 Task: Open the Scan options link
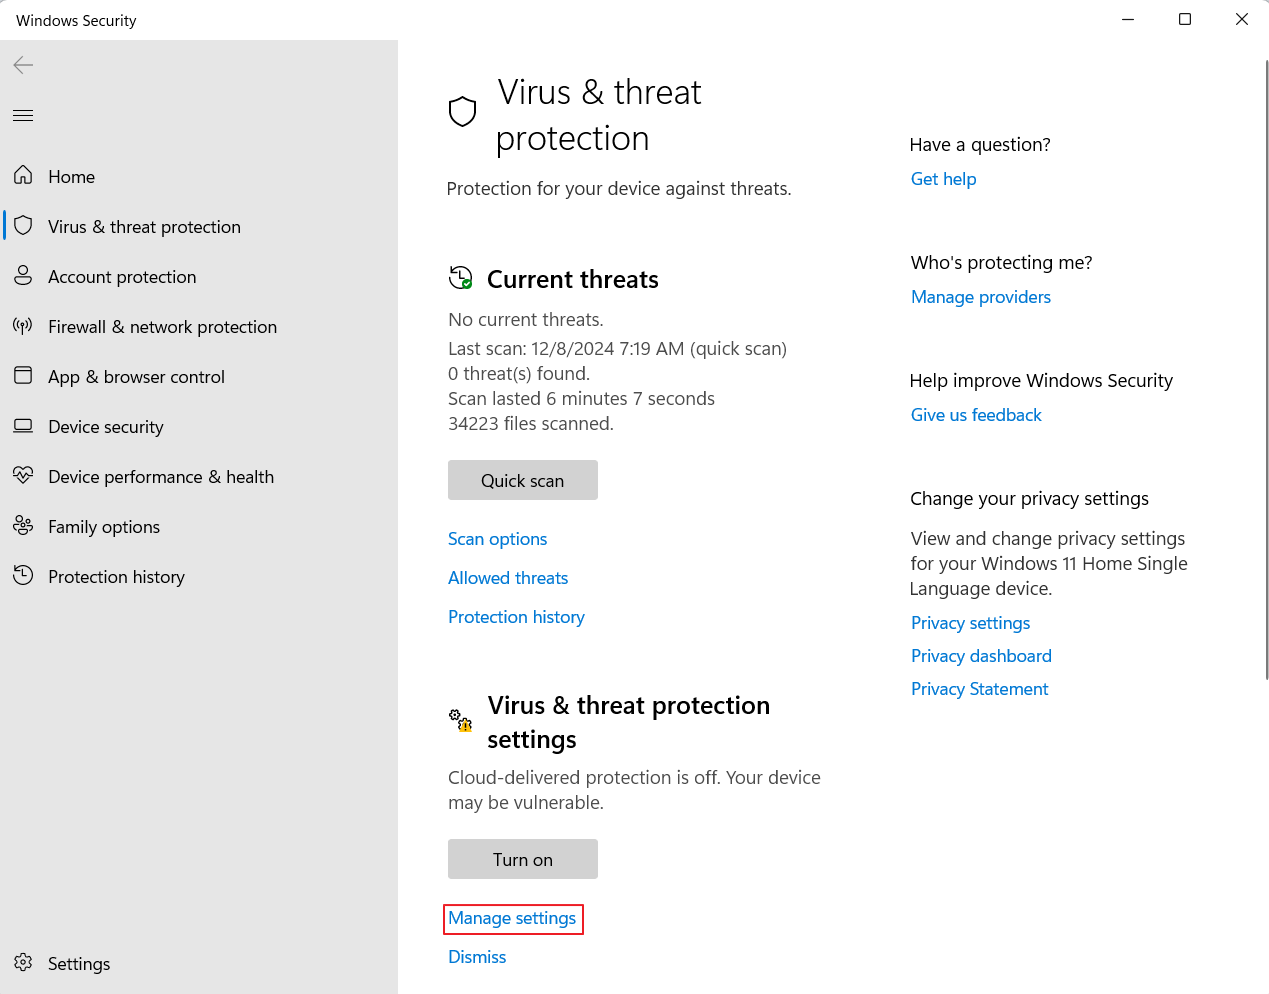tap(497, 539)
